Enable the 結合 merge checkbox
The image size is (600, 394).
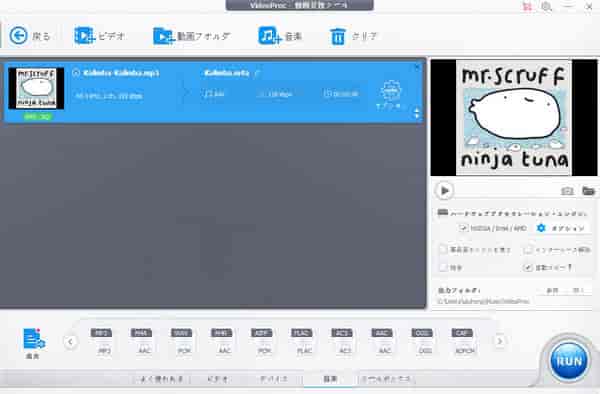[443, 267]
